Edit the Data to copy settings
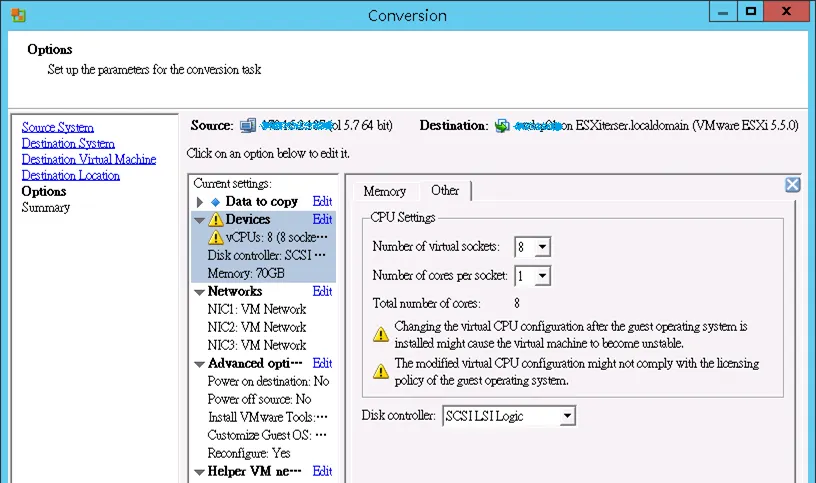 tap(322, 201)
